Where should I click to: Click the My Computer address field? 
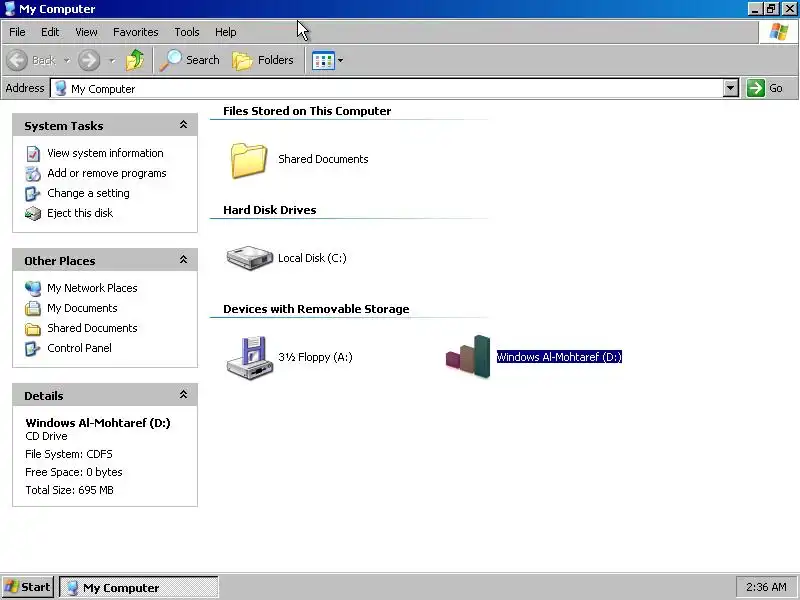(386, 88)
